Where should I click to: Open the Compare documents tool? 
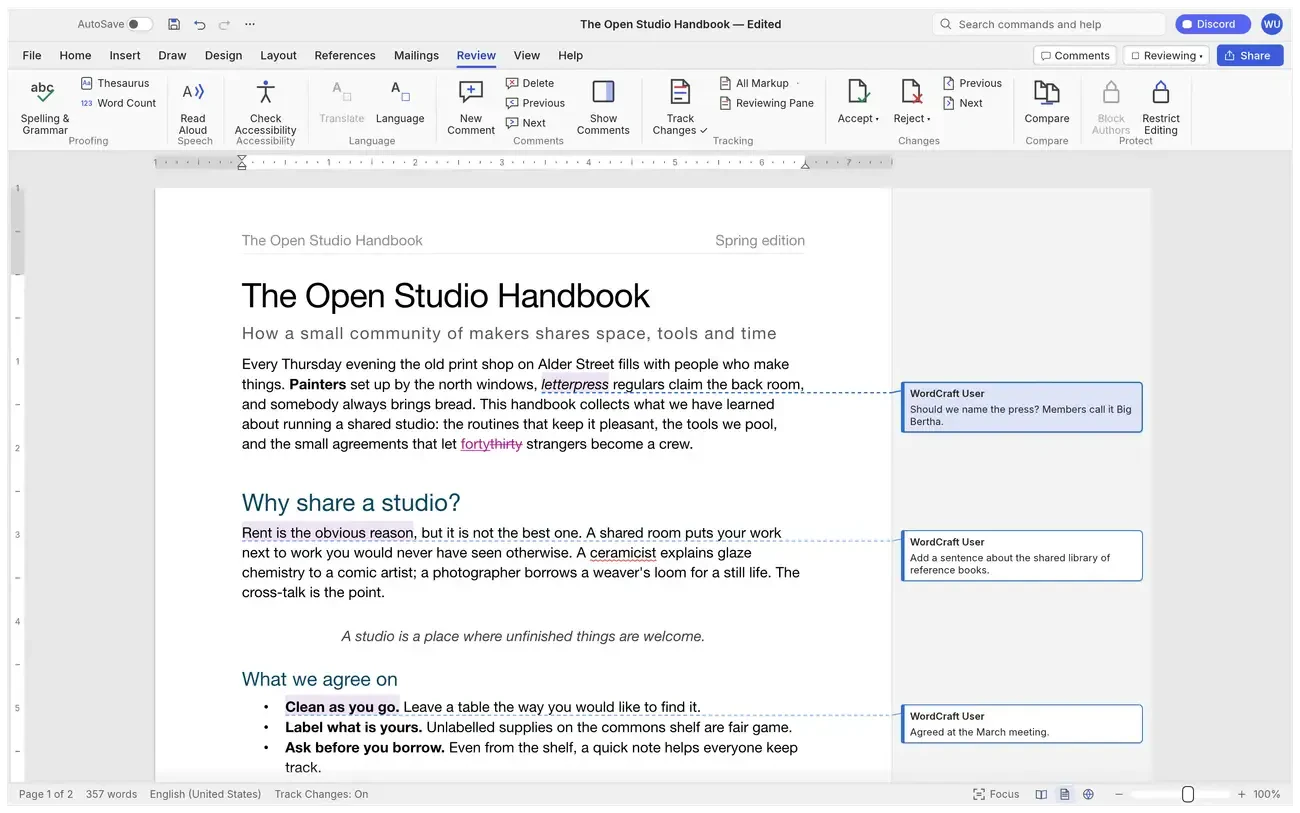click(1047, 106)
